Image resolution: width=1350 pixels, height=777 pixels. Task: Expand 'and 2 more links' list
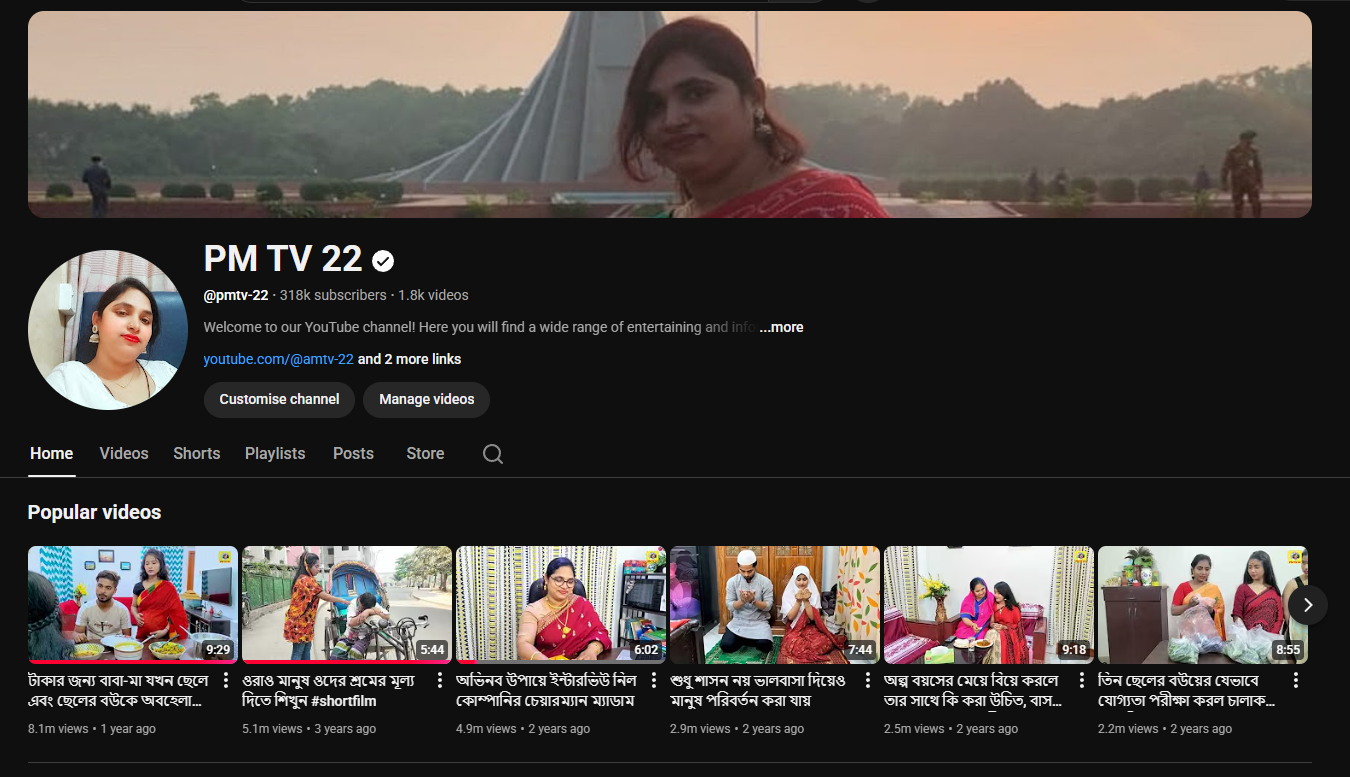click(x=409, y=359)
